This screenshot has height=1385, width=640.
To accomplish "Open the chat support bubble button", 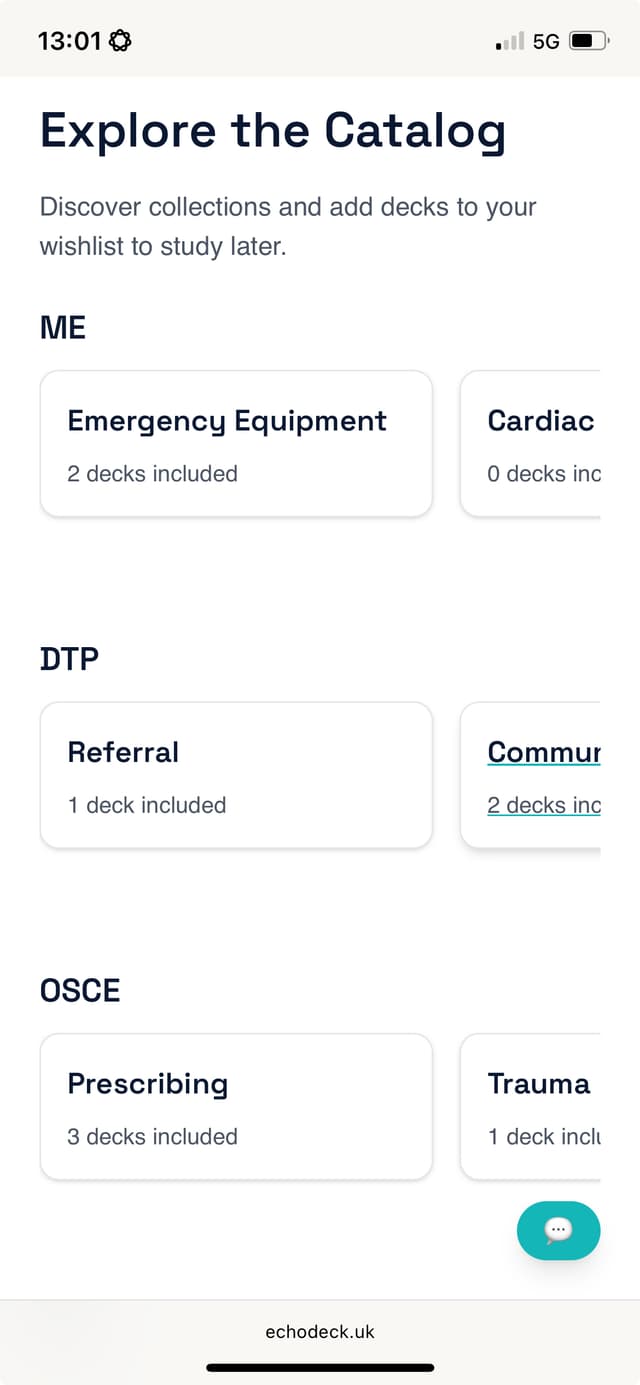I will click(x=558, y=1230).
